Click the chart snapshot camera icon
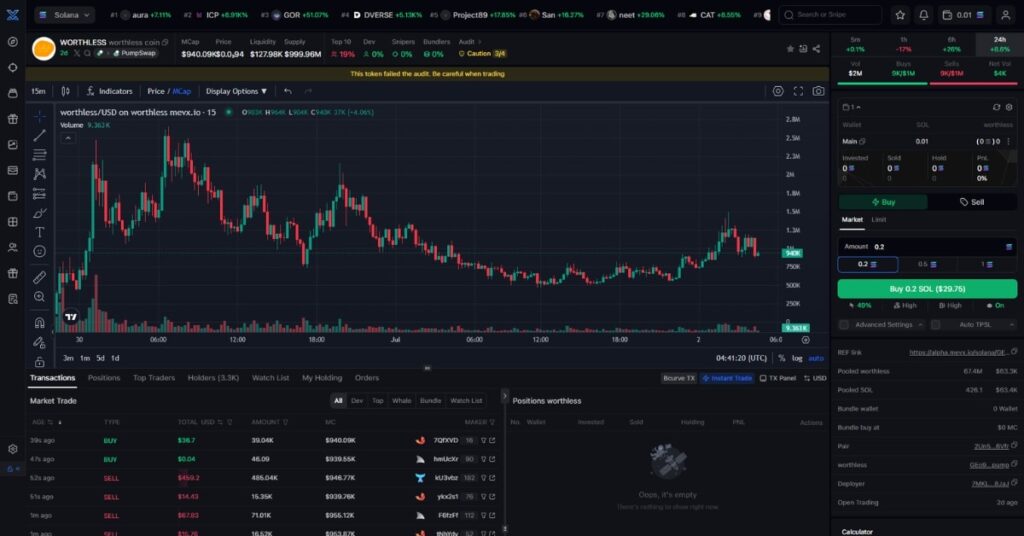The image size is (1024, 536). coord(818,91)
